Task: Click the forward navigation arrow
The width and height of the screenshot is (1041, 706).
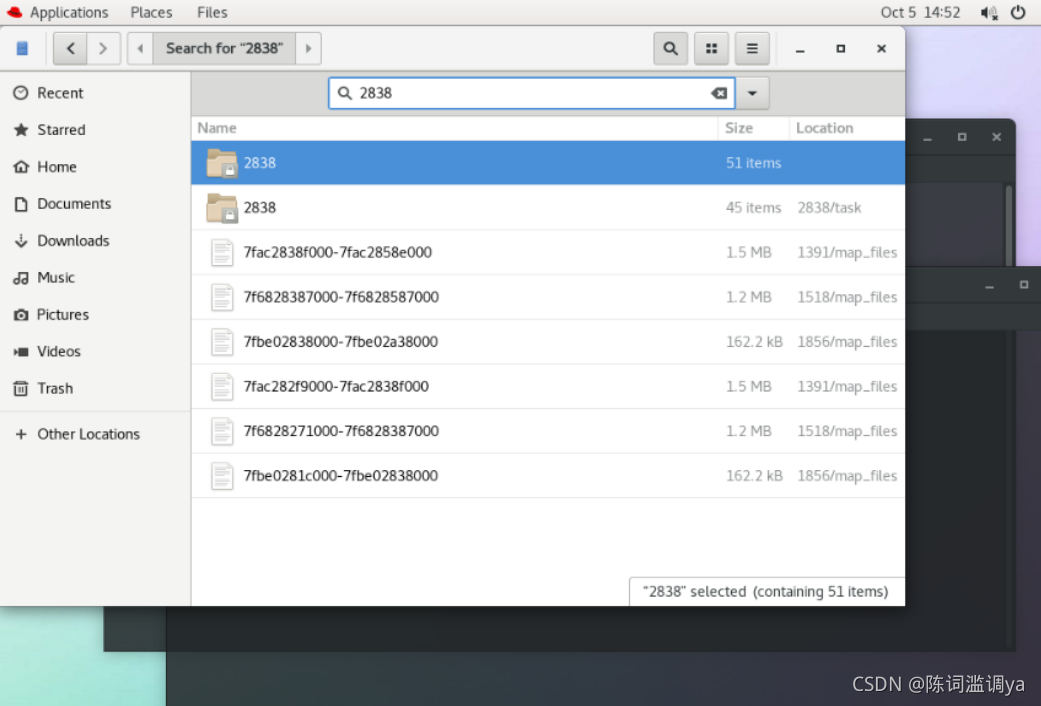Action: (103, 48)
